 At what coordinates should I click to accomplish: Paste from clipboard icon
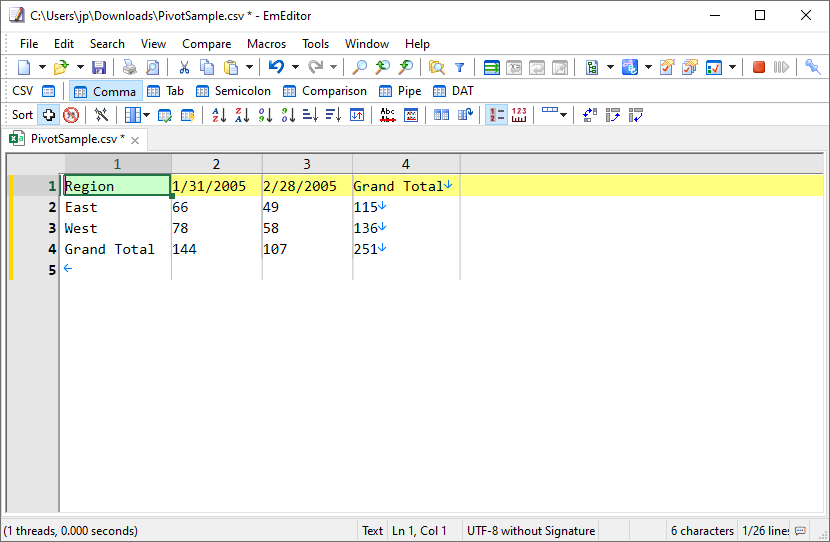click(x=231, y=67)
